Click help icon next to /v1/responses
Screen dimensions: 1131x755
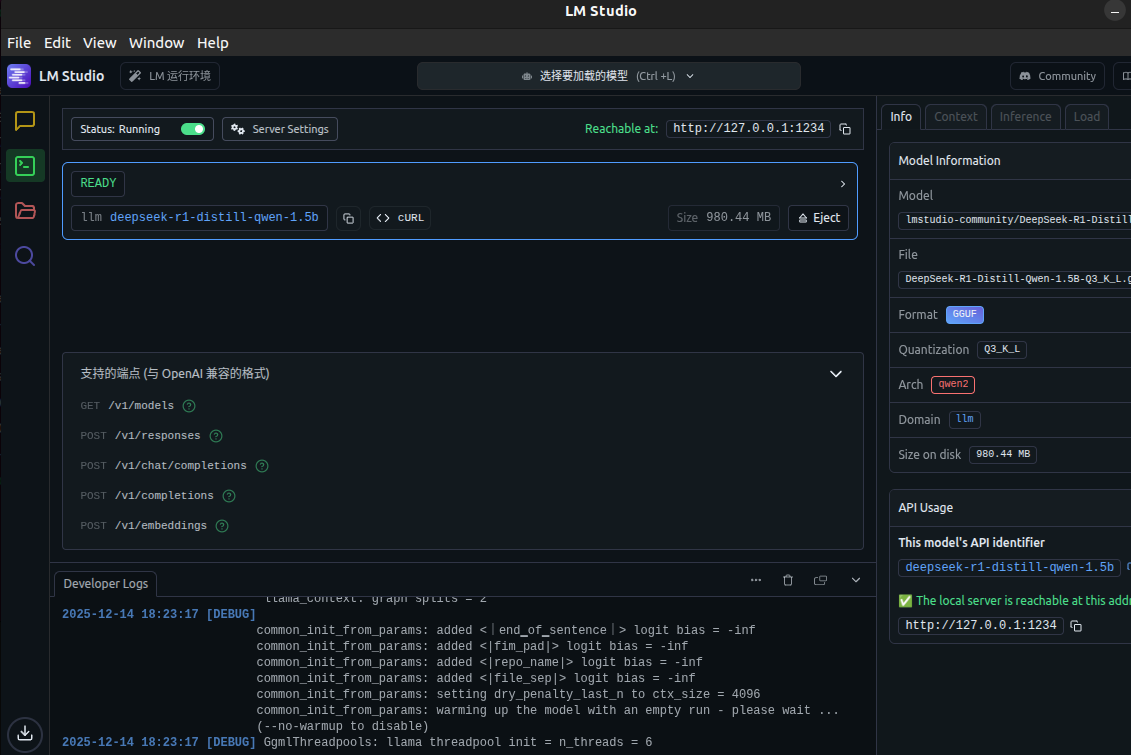point(216,436)
